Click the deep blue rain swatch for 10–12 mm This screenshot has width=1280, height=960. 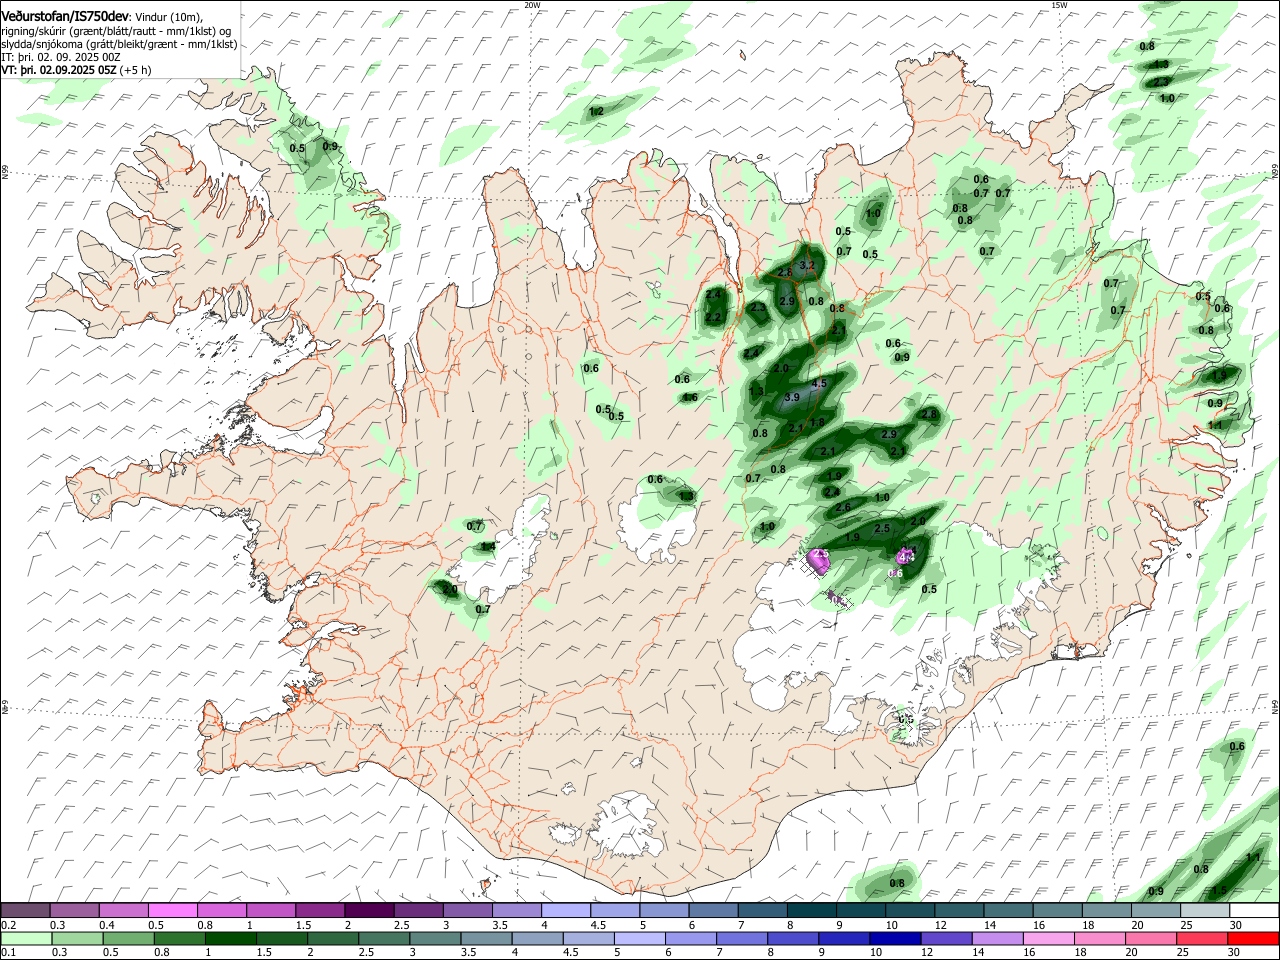point(895,938)
